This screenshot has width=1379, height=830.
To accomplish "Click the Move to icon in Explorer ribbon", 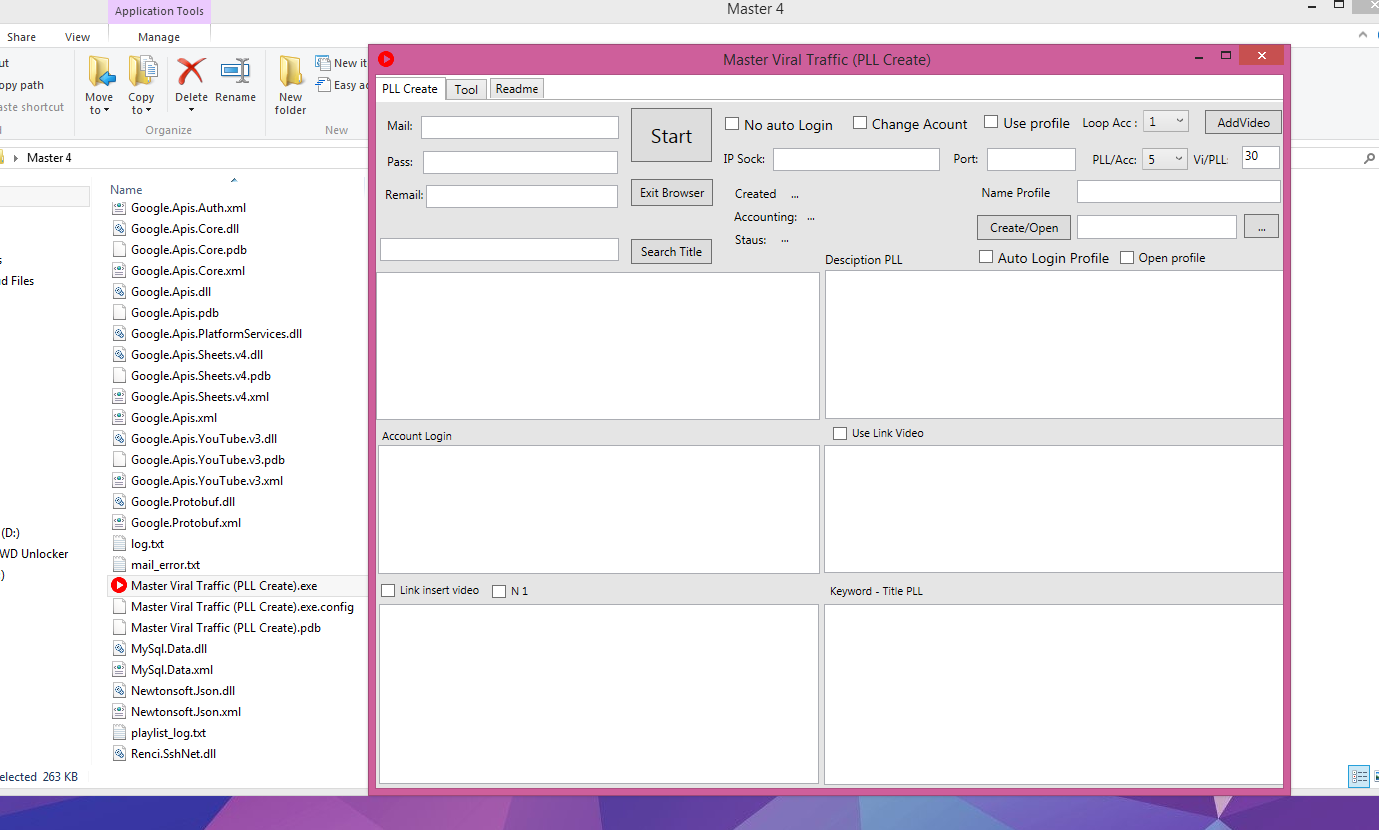I will pyautogui.click(x=100, y=71).
